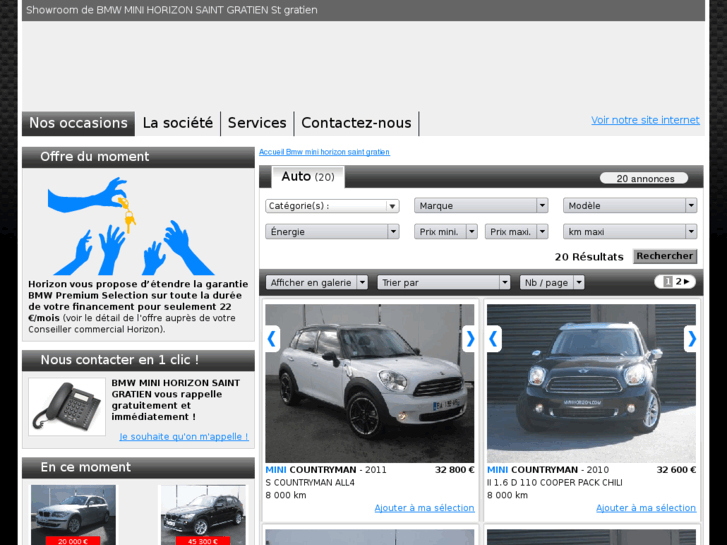Add the 32 600 € Countryman to selection
Image resolution: width=727 pixels, height=545 pixels.
coord(646,508)
